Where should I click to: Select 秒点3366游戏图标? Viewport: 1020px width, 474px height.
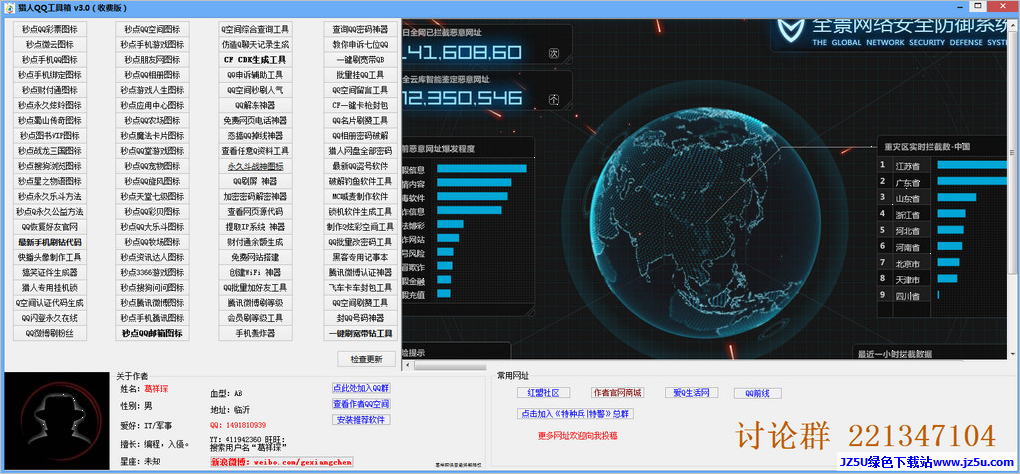(x=152, y=272)
